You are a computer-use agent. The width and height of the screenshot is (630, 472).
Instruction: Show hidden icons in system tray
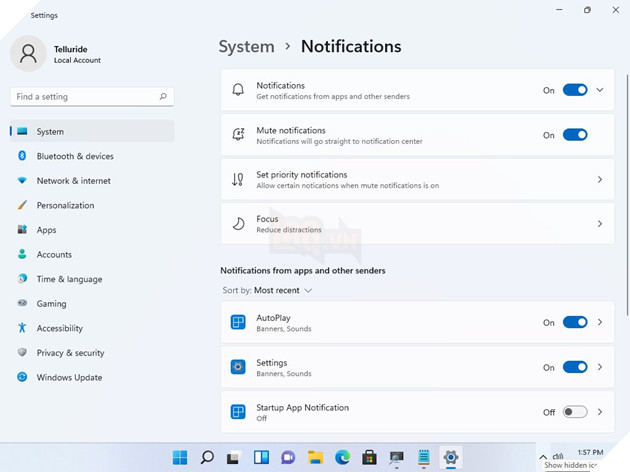coord(543,457)
